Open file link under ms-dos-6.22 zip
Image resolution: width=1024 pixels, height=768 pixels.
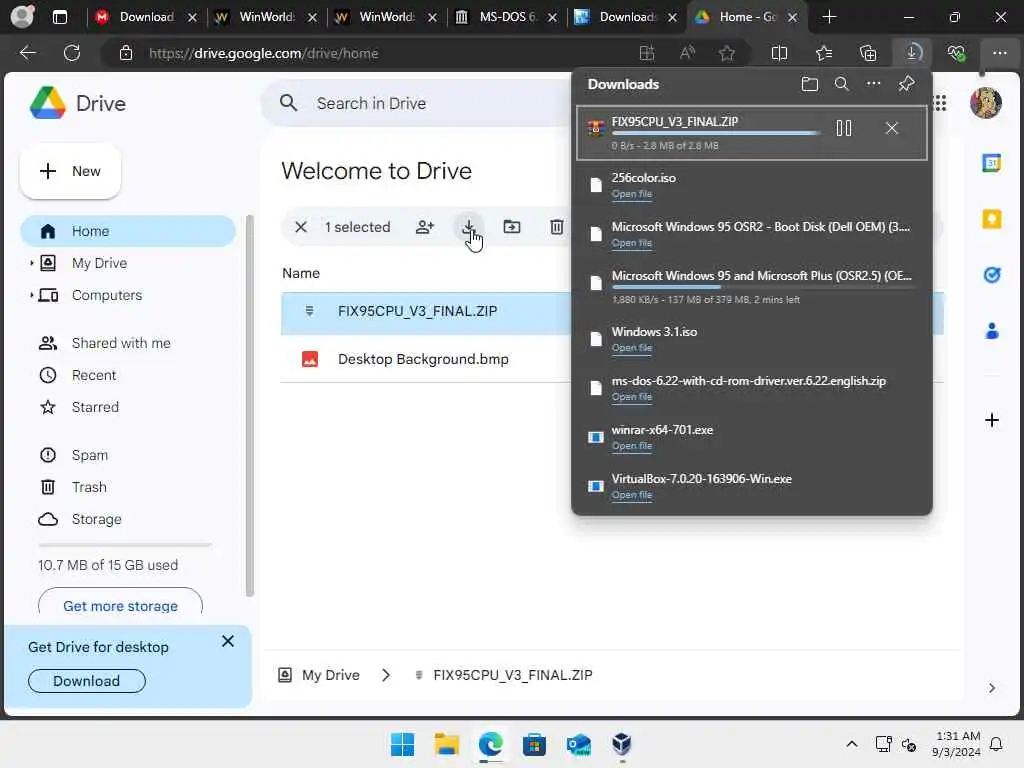[632, 397]
